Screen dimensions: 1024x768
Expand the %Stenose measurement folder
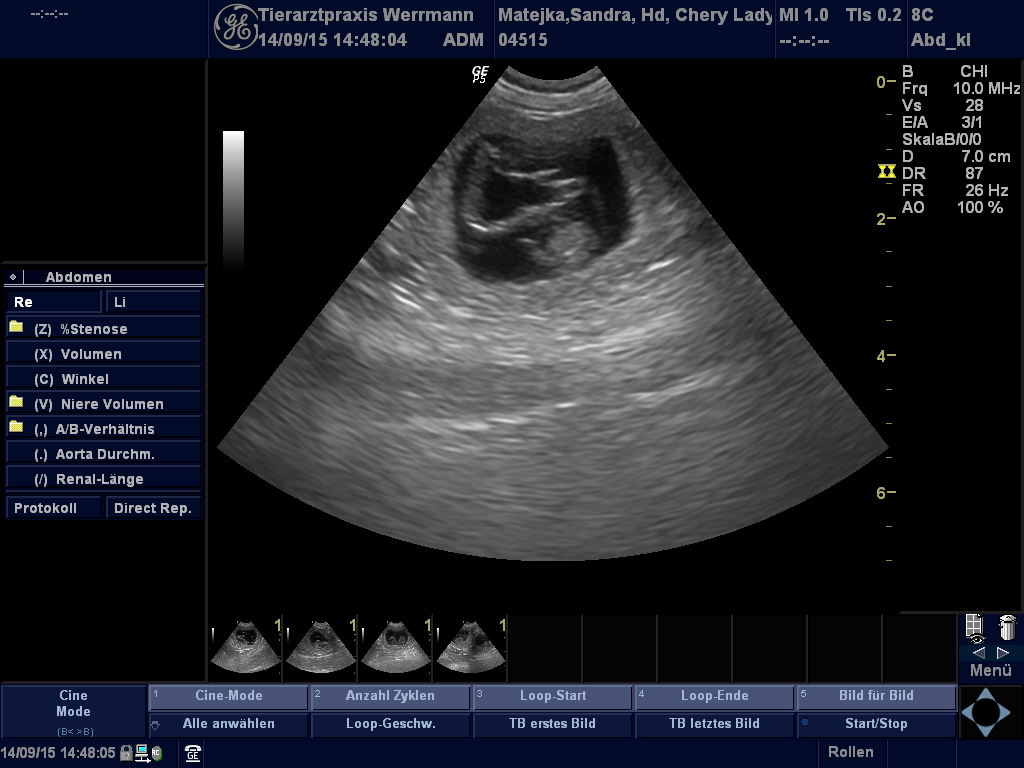[16, 328]
